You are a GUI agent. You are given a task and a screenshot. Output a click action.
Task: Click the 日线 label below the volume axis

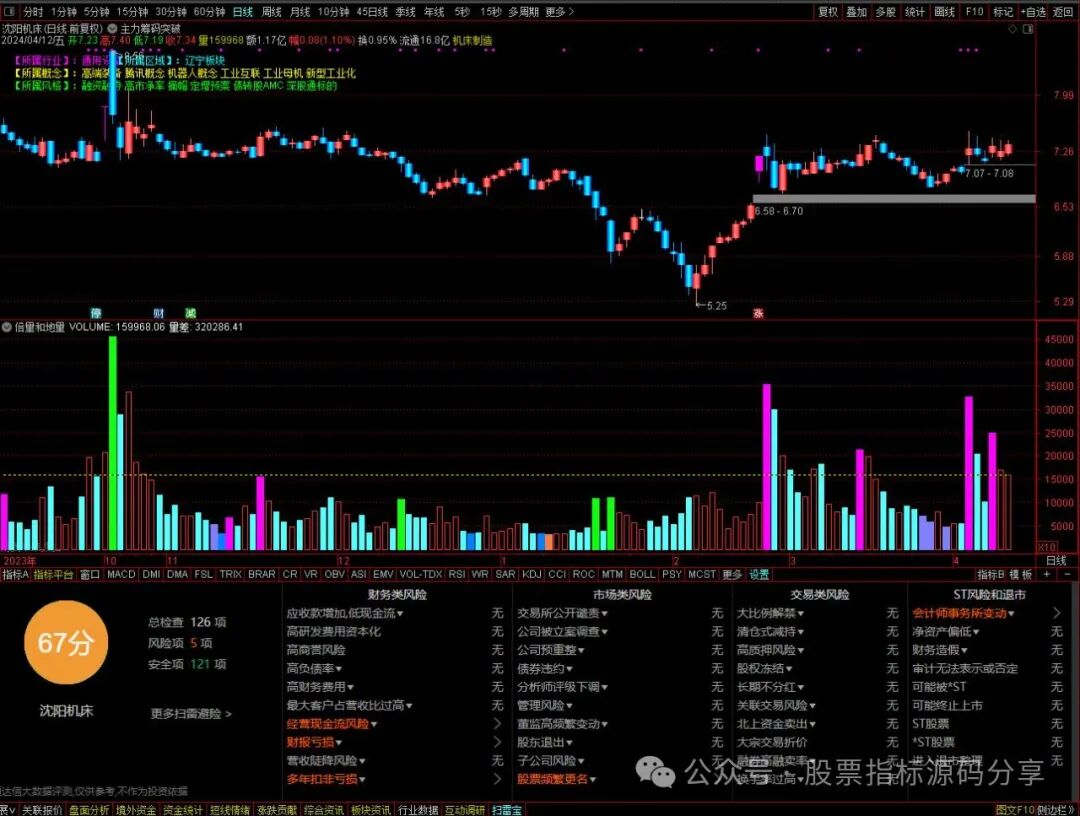pyautogui.click(x=1057, y=561)
